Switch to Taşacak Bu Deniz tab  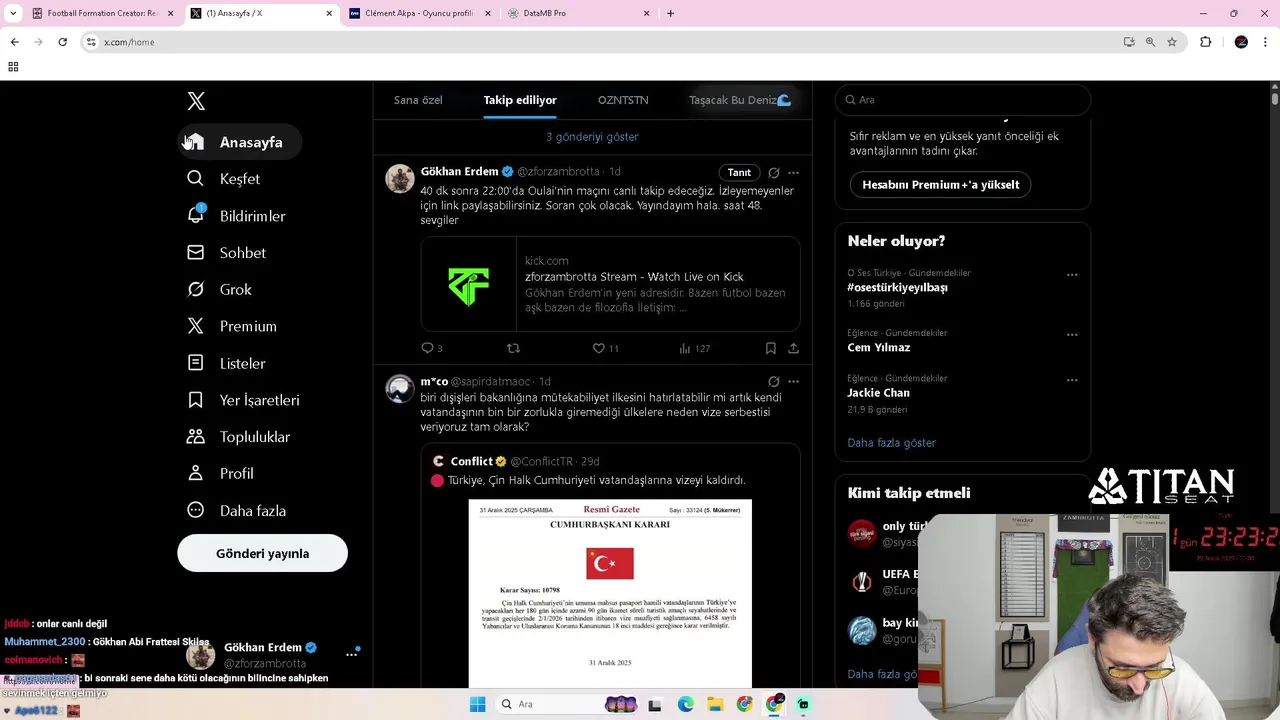coord(739,100)
